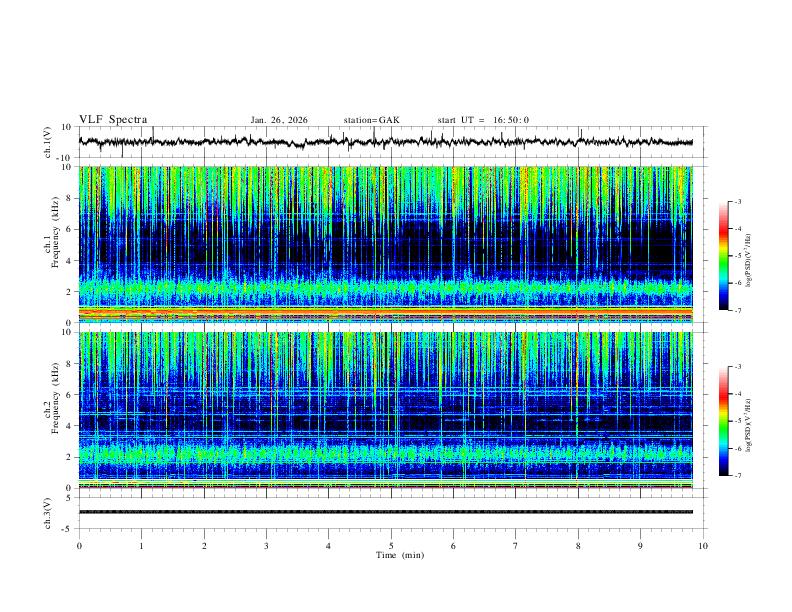Click the "VLF Spectra" plot title
This screenshot has width=792, height=612.
tap(113, 120)
